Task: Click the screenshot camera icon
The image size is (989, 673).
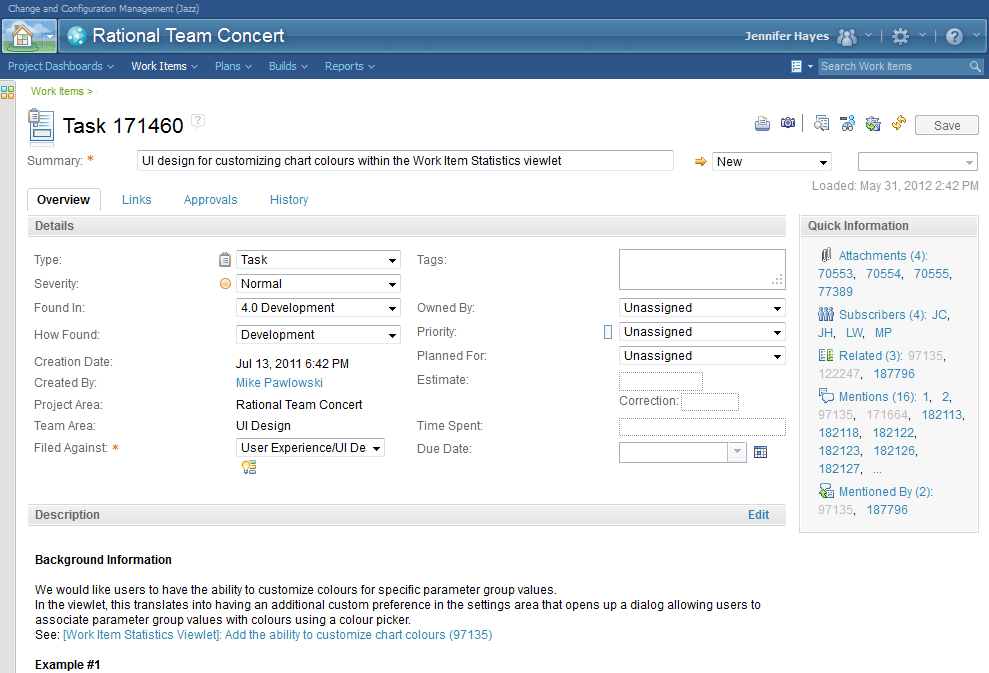Action: pyautogui.click(x=788, y=123)
